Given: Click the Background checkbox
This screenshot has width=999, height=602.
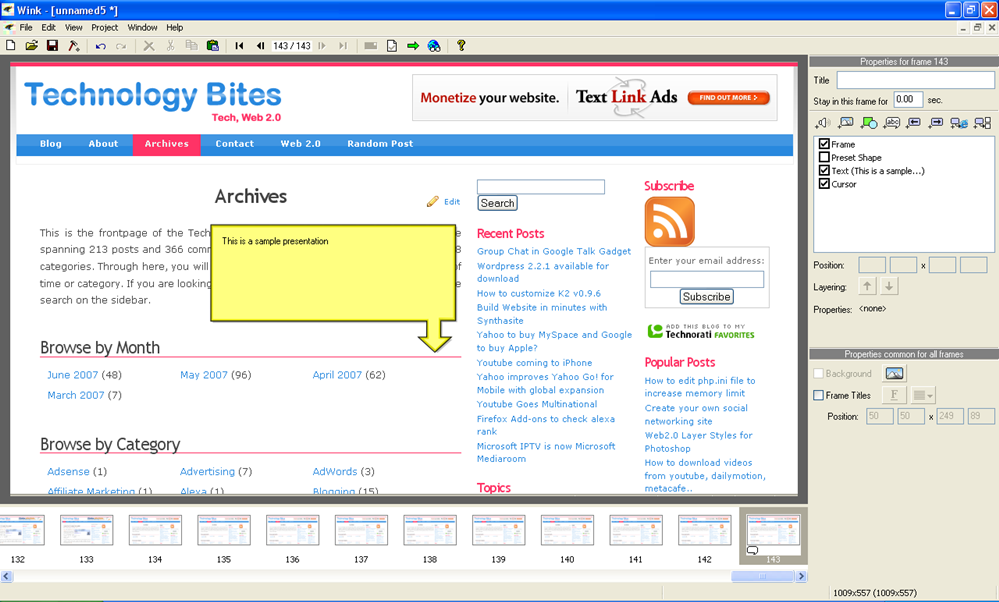Looking at the screenshot, I should pyautogui.click(x=819, y=374).
